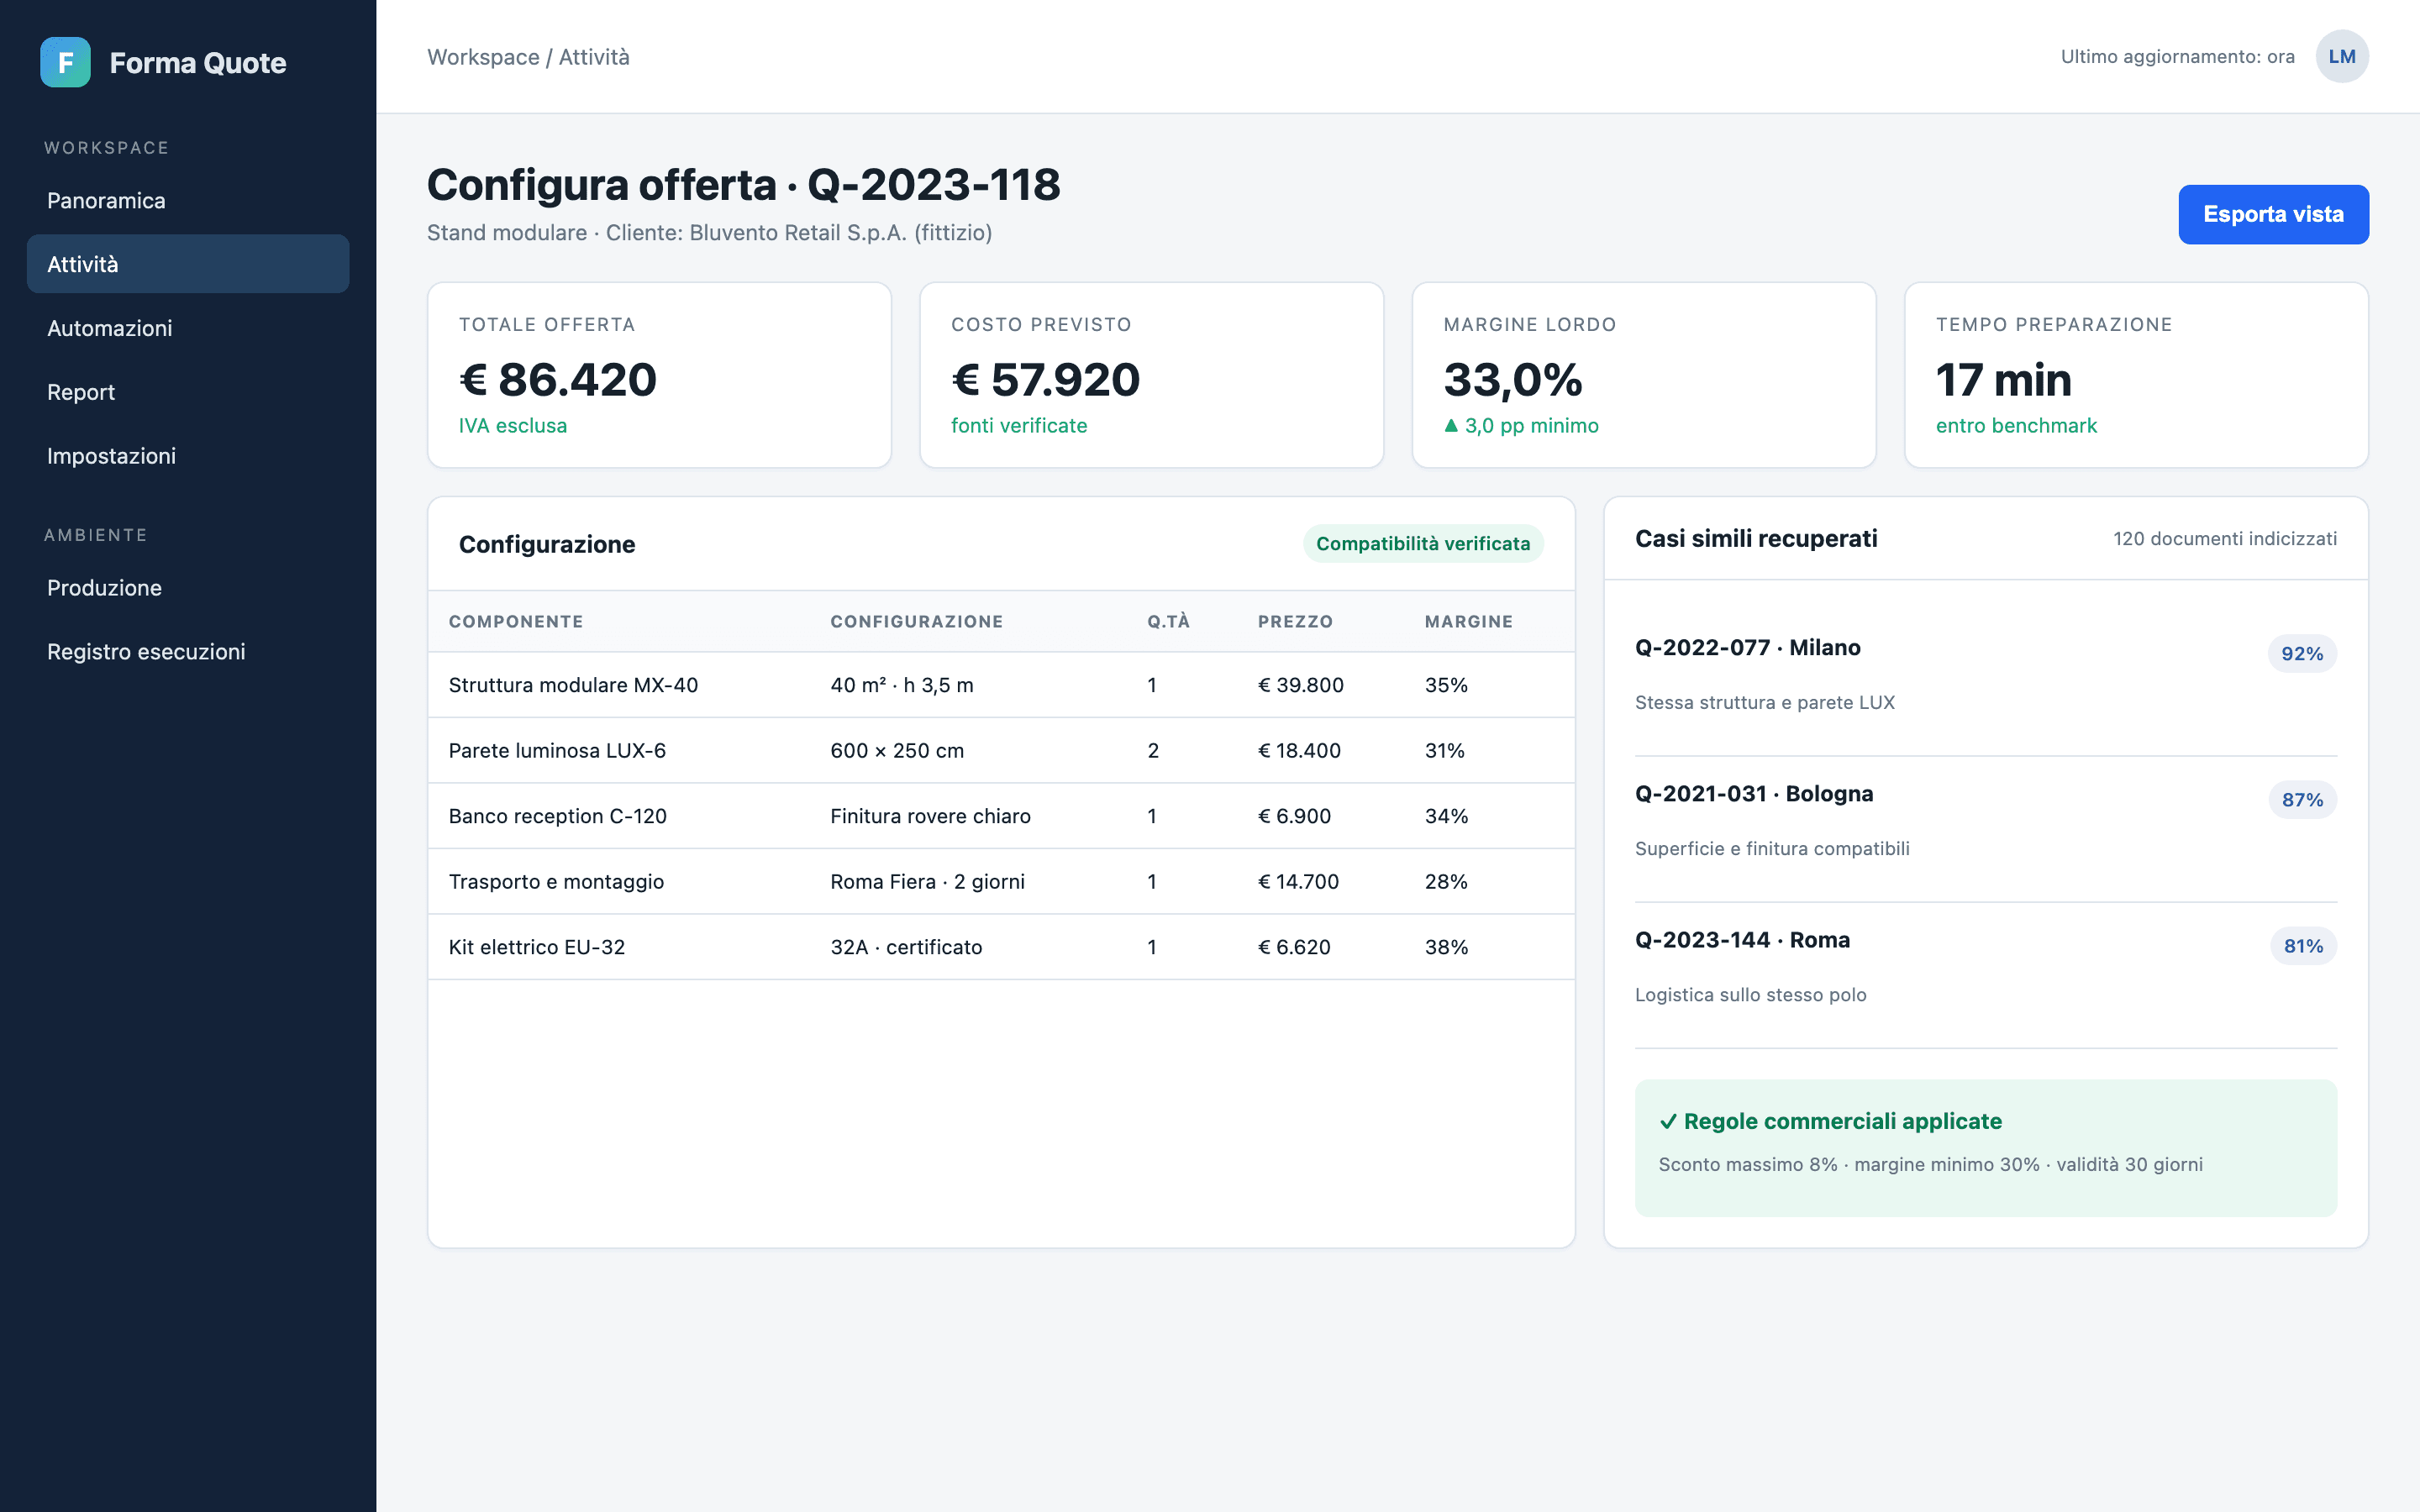Click the Finitura rovere chiaro cell
This screenshot has height=1512, width=2420.
(930, 816)
